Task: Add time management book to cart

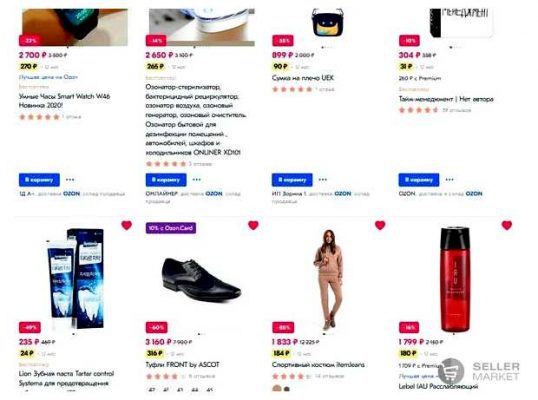Action: [x=419, y=180]
